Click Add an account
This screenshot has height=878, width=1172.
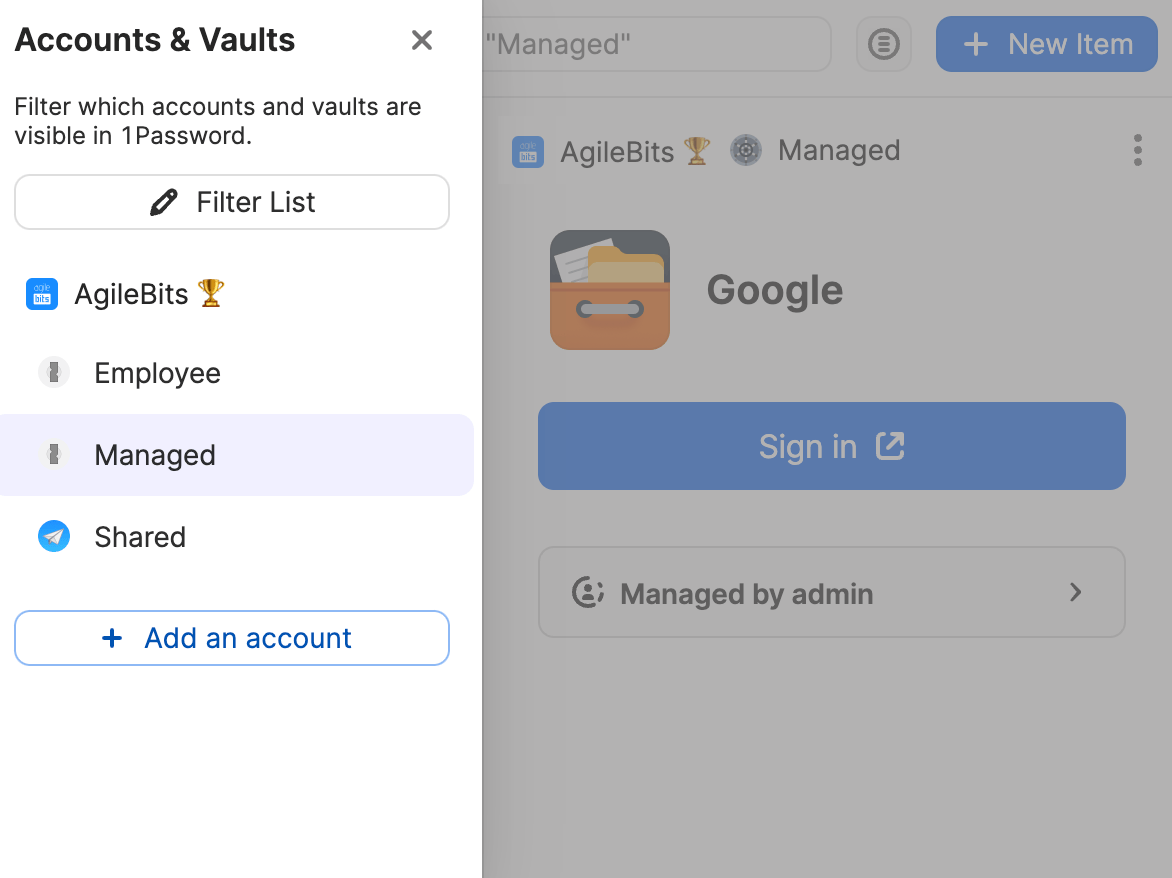231,637
